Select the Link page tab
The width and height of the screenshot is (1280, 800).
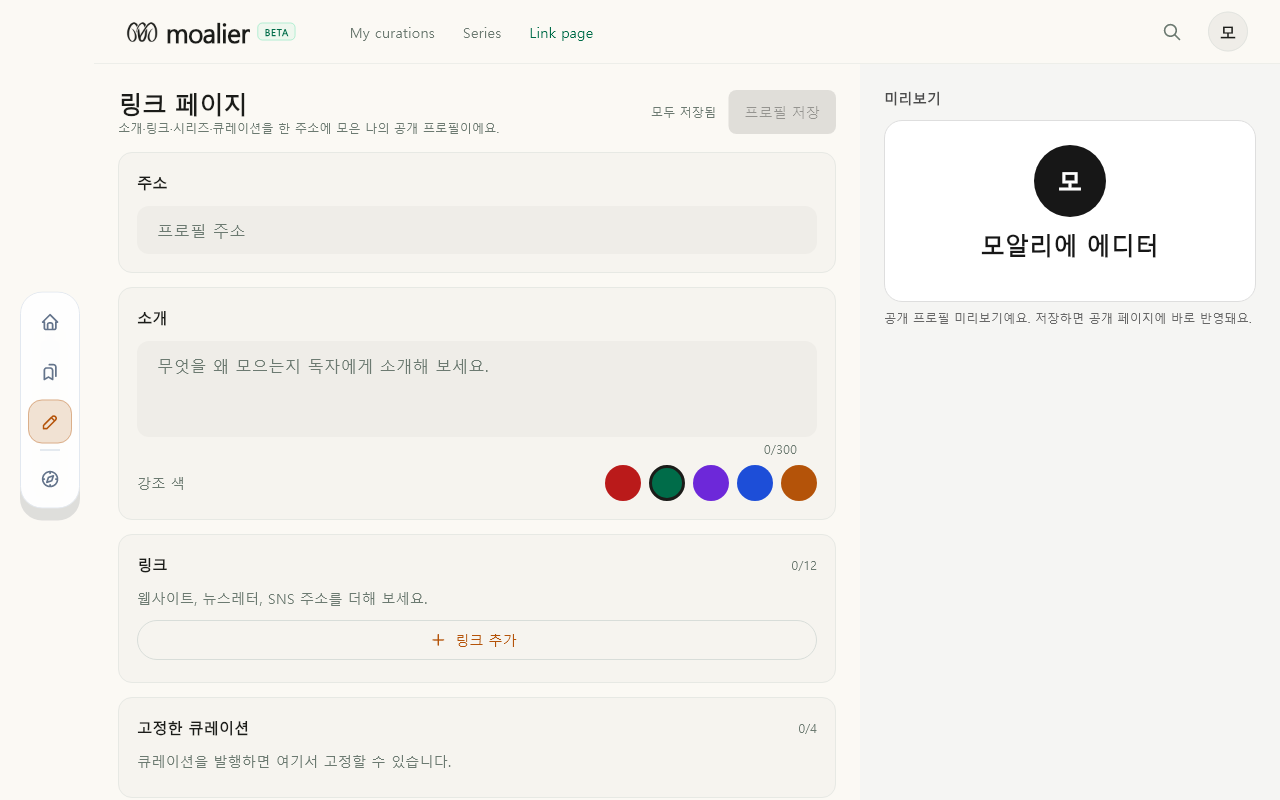click(561, 33)
